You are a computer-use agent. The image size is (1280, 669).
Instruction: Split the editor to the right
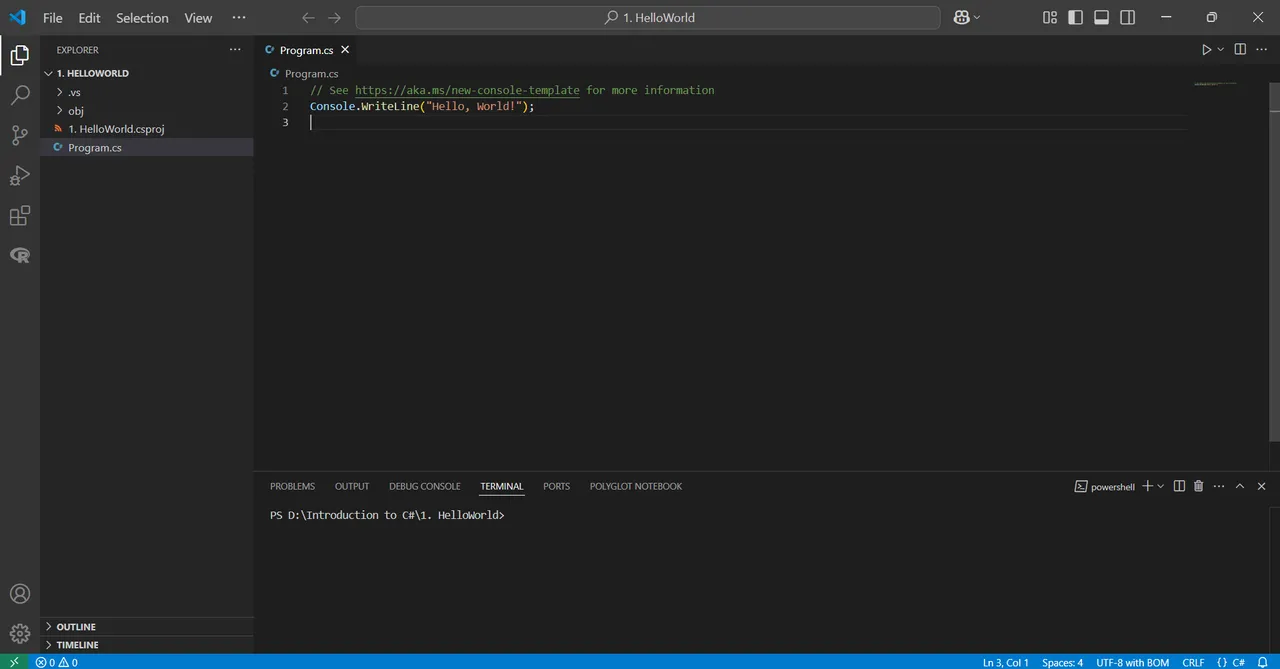point(1240,49)
